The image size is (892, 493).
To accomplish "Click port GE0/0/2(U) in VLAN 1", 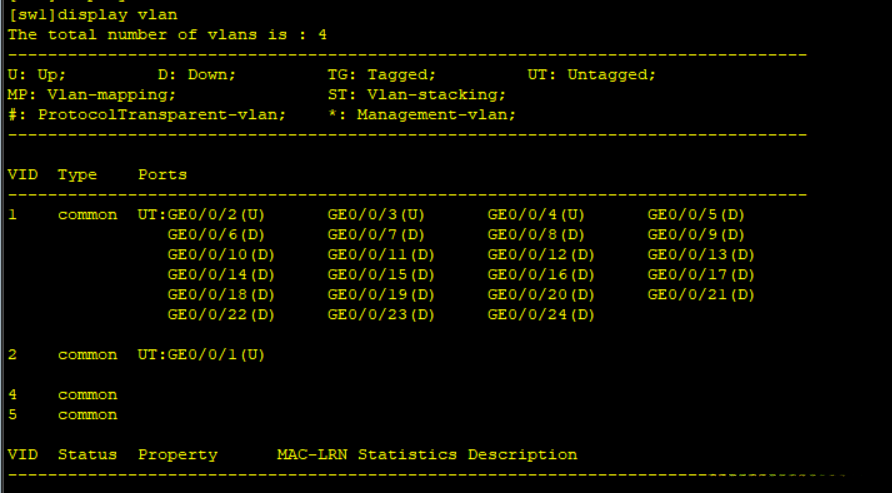I will point(216,214).
